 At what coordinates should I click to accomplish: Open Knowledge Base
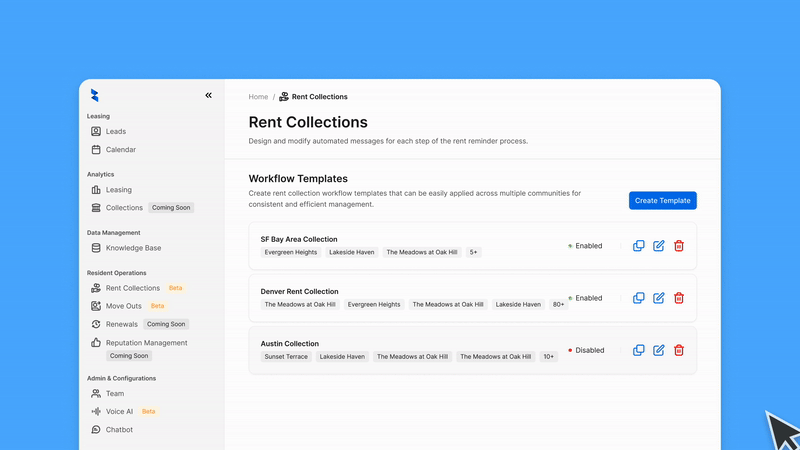pyautogui.click(x=133, y=248)
